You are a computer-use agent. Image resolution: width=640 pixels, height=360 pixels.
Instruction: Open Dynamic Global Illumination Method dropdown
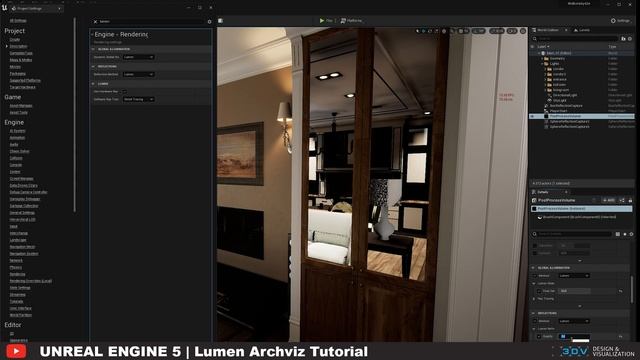click(139, 57)
